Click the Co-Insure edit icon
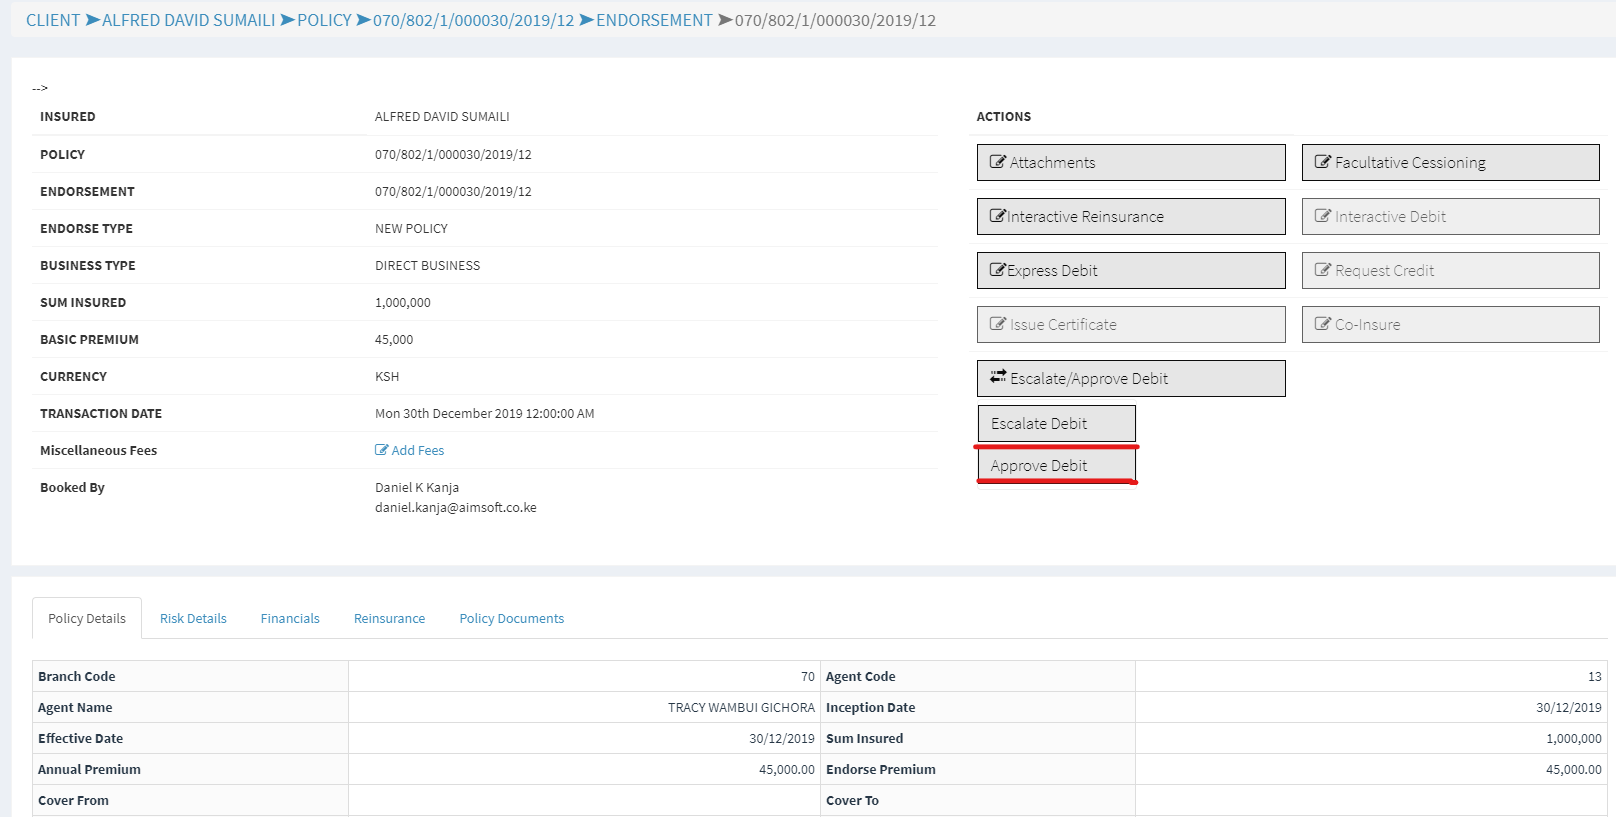1616x817 pixels. click(x=1322, y=324)
